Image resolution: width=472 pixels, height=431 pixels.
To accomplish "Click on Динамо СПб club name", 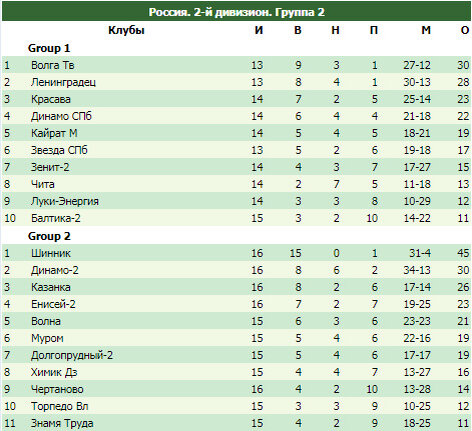I will (x=61, y=116).
